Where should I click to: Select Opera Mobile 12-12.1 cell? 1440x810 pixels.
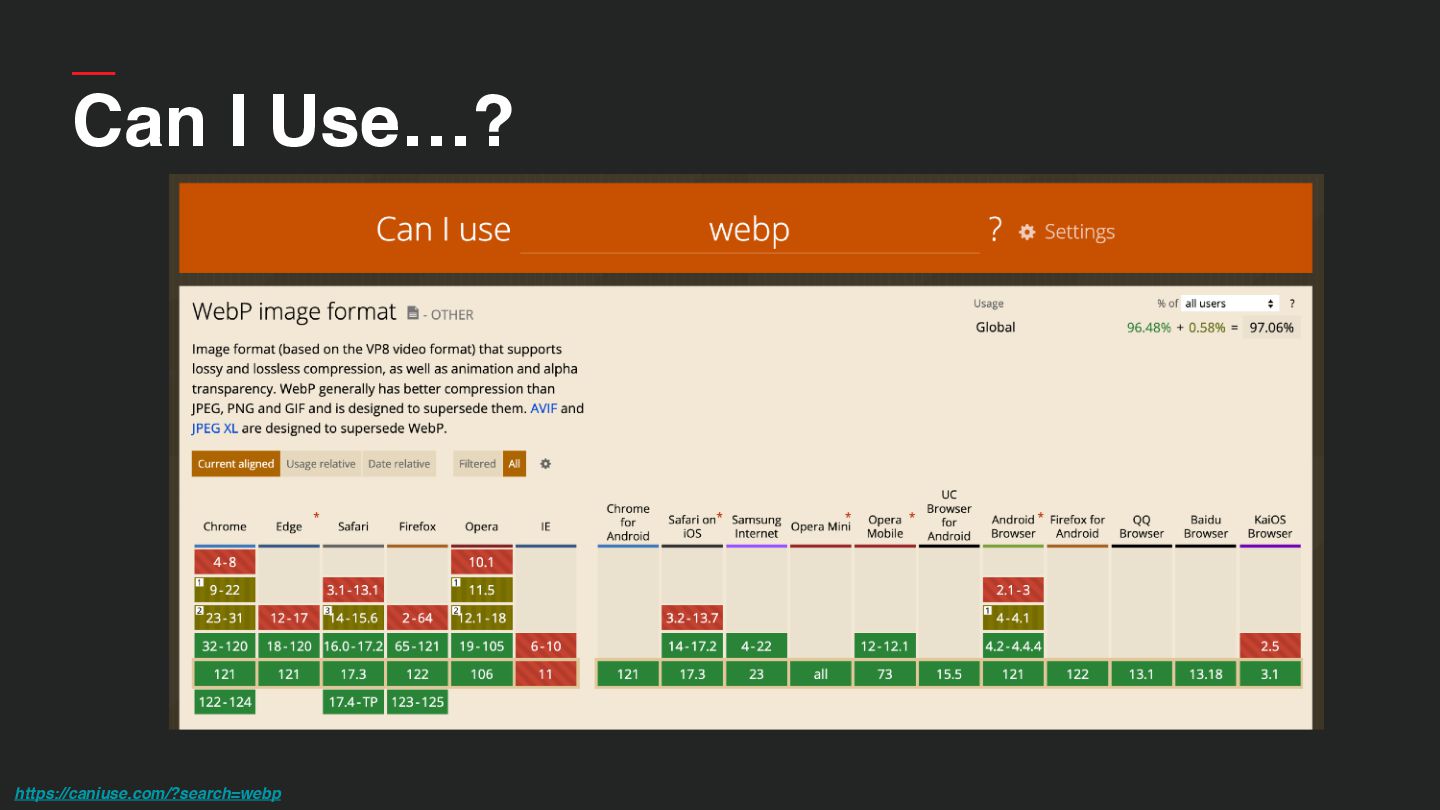885,646
